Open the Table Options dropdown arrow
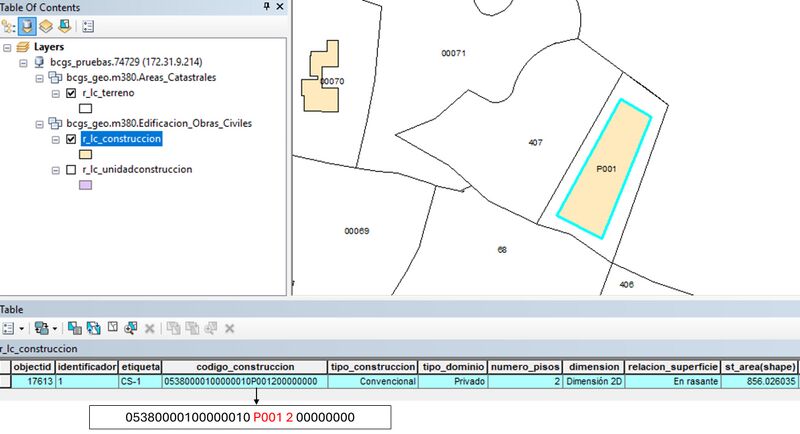Image resolution: width=800 pixels, height=434 pixels. [21, 328]
